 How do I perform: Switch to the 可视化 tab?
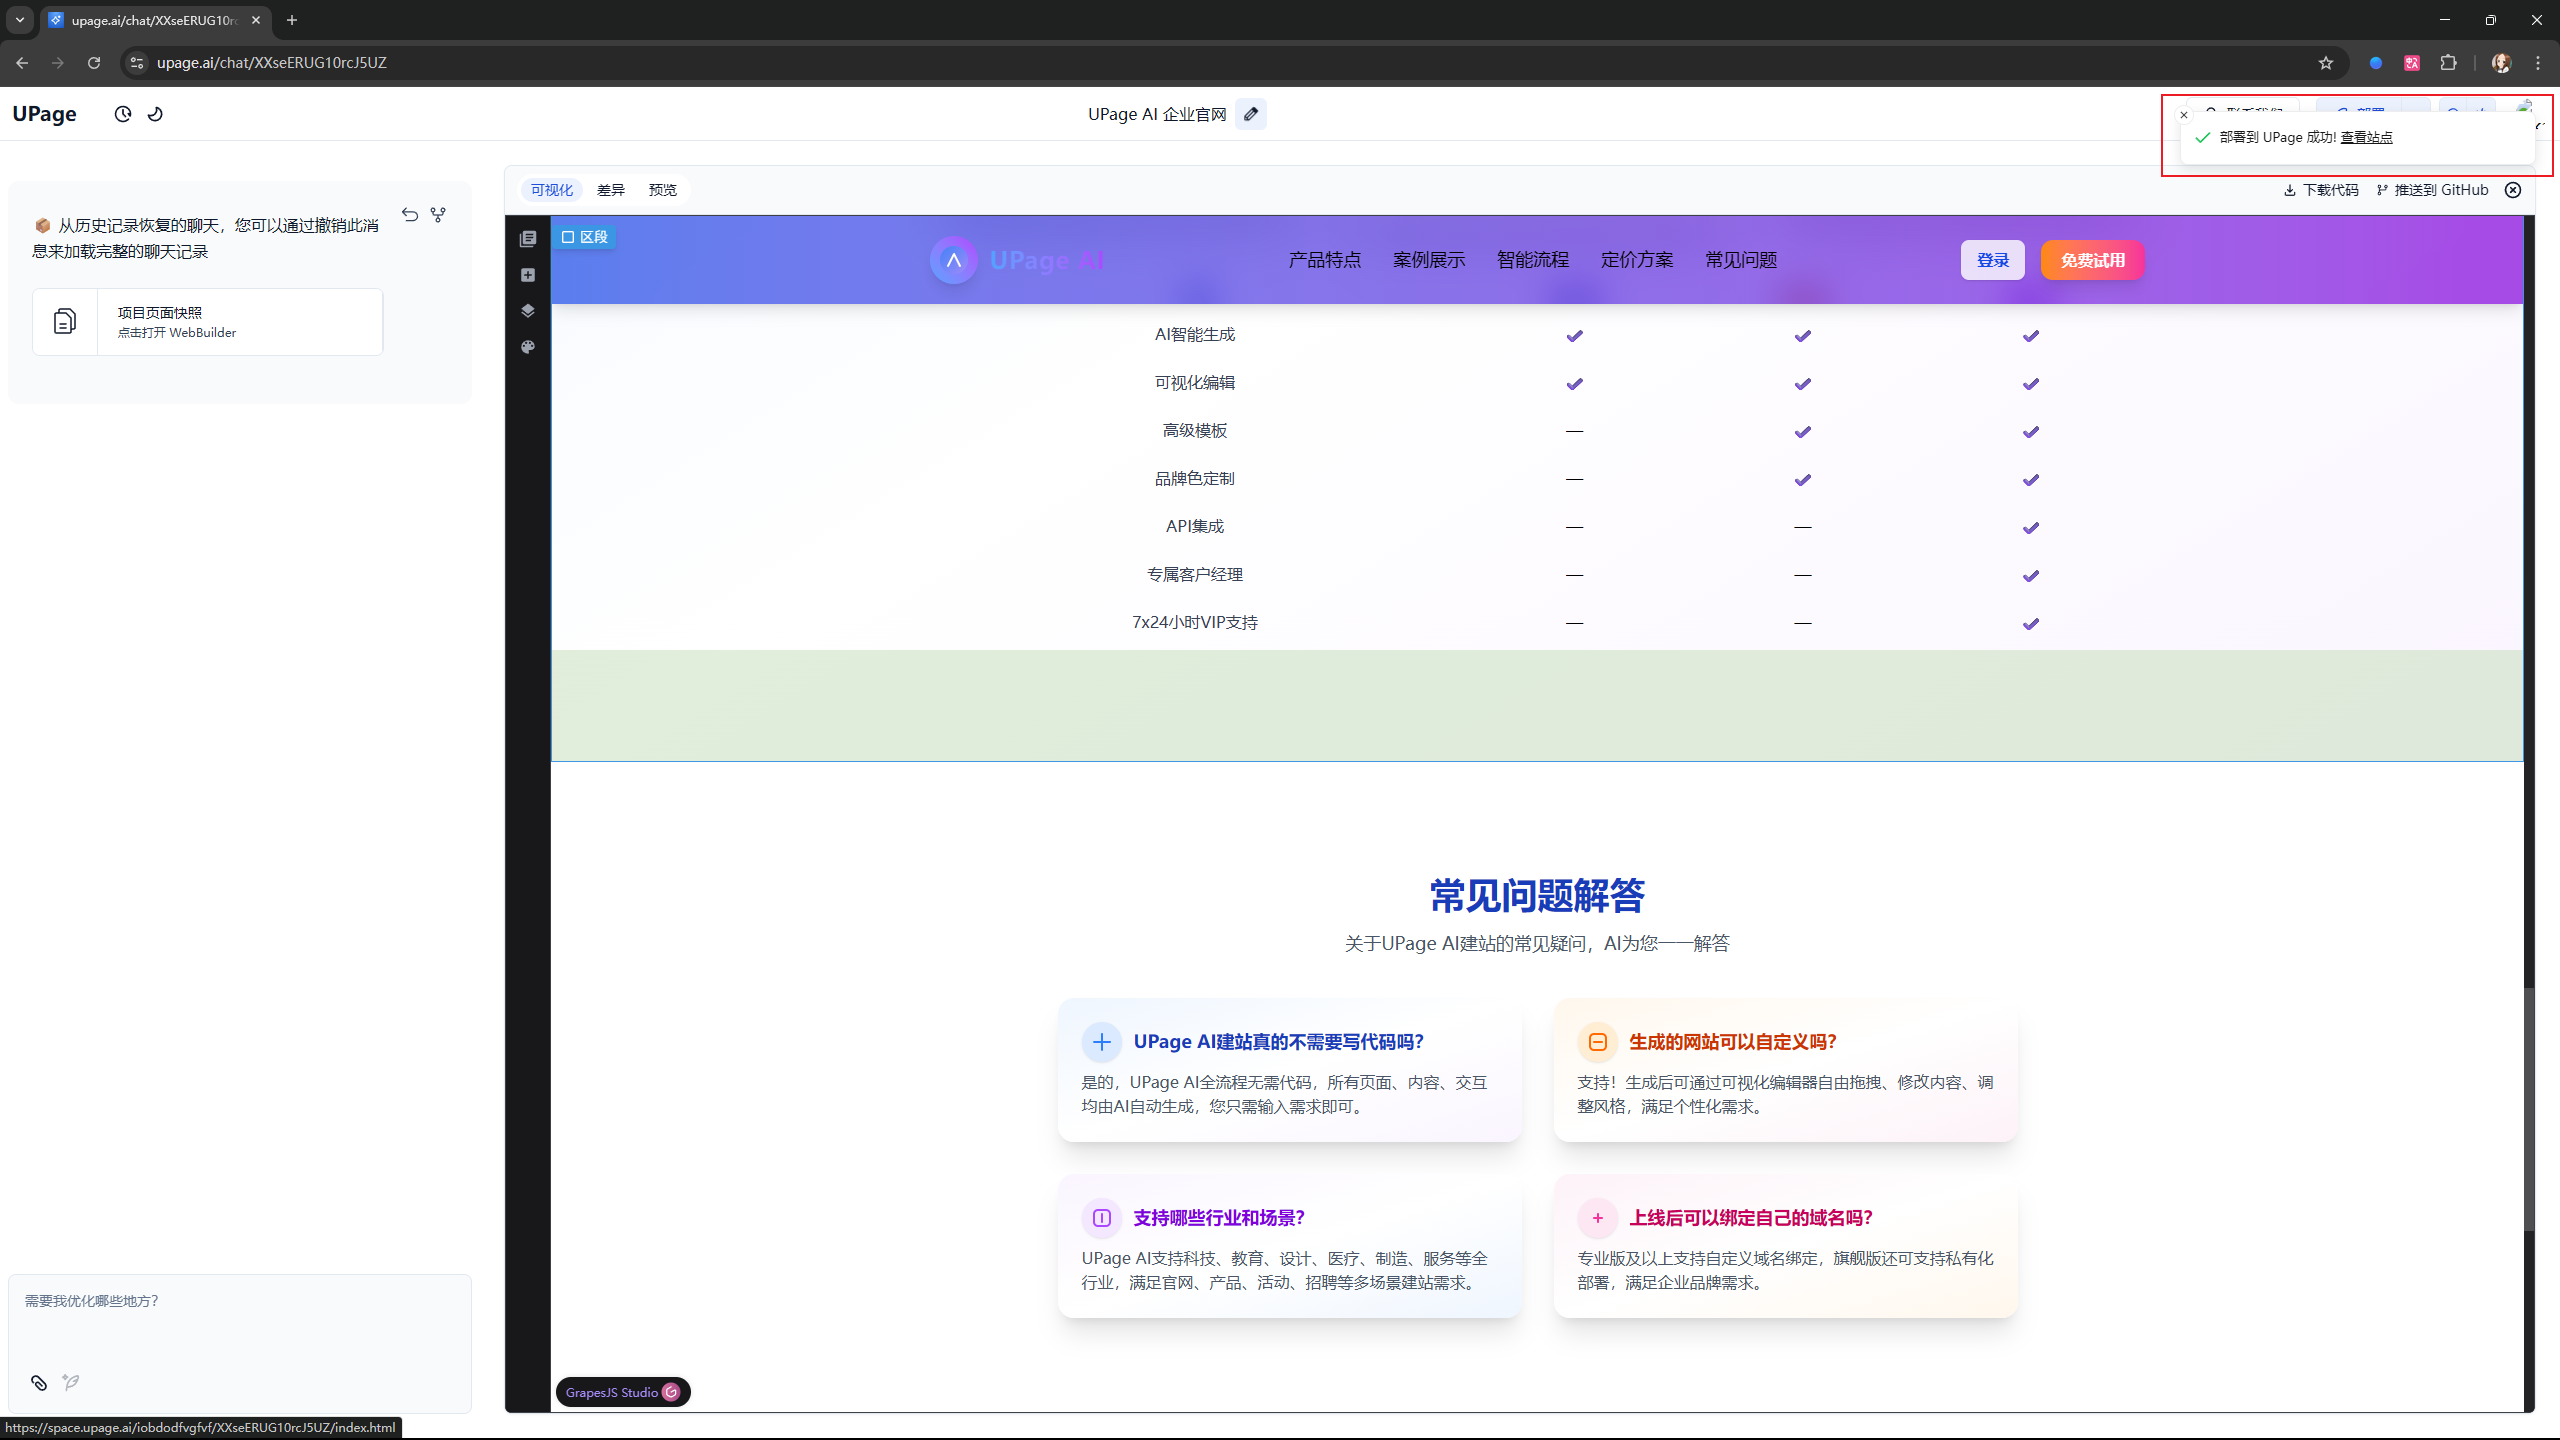pos(552,190)
